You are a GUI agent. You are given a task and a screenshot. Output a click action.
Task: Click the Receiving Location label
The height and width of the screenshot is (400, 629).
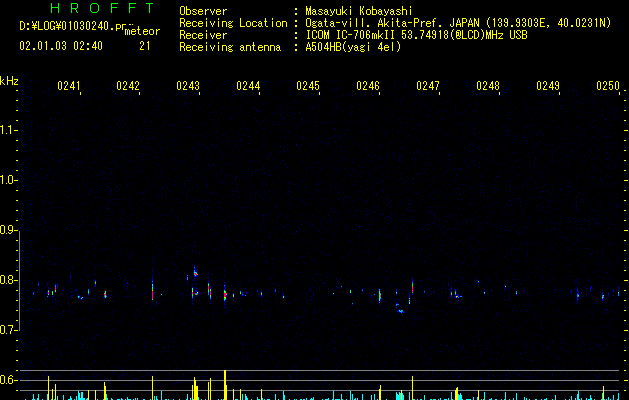coord(233,23)
